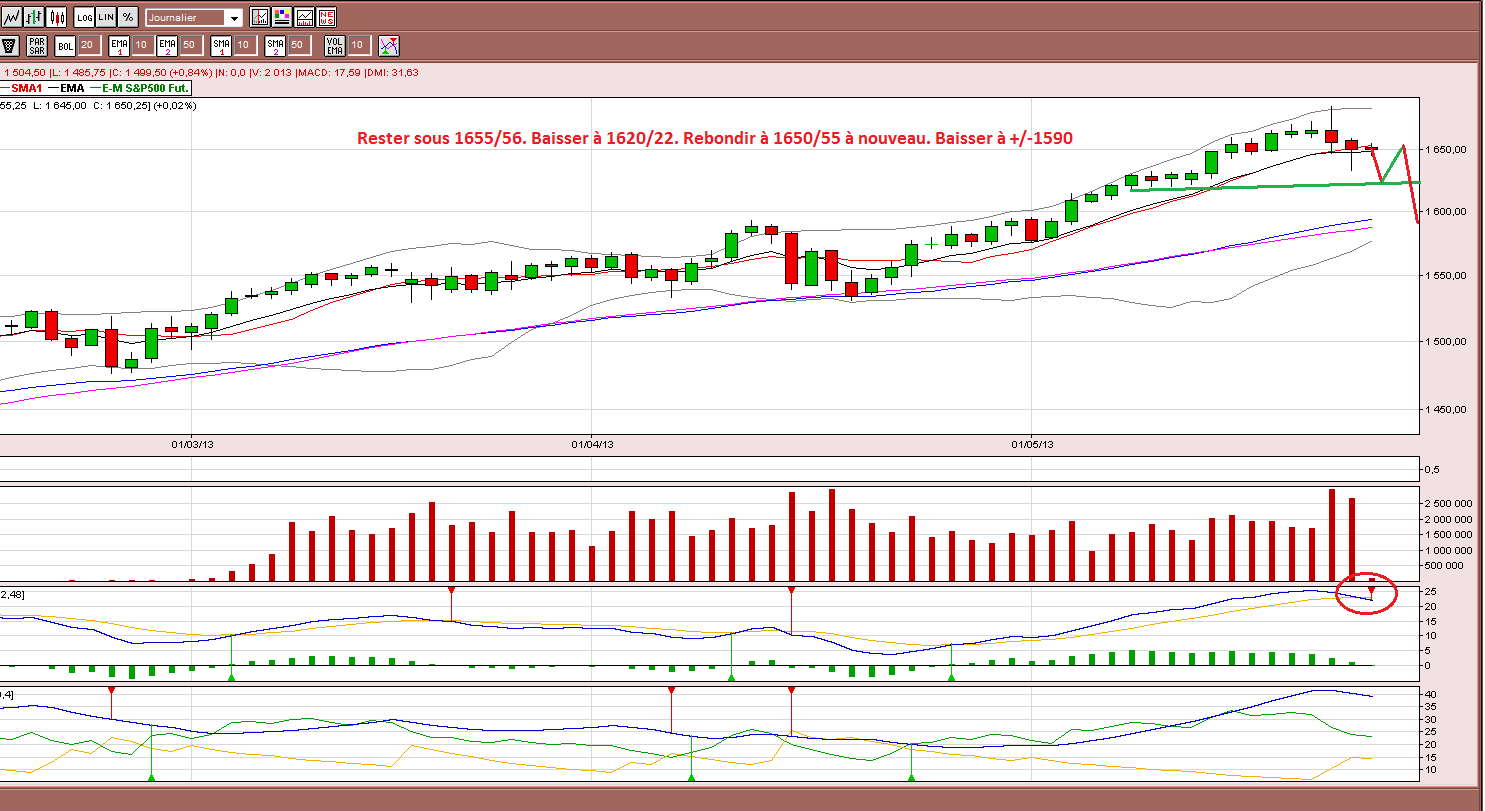Click the 2 500 000 volume axis label
Image resolution: width=1485 pixels, height=811 pixels.
[1447, 503]
